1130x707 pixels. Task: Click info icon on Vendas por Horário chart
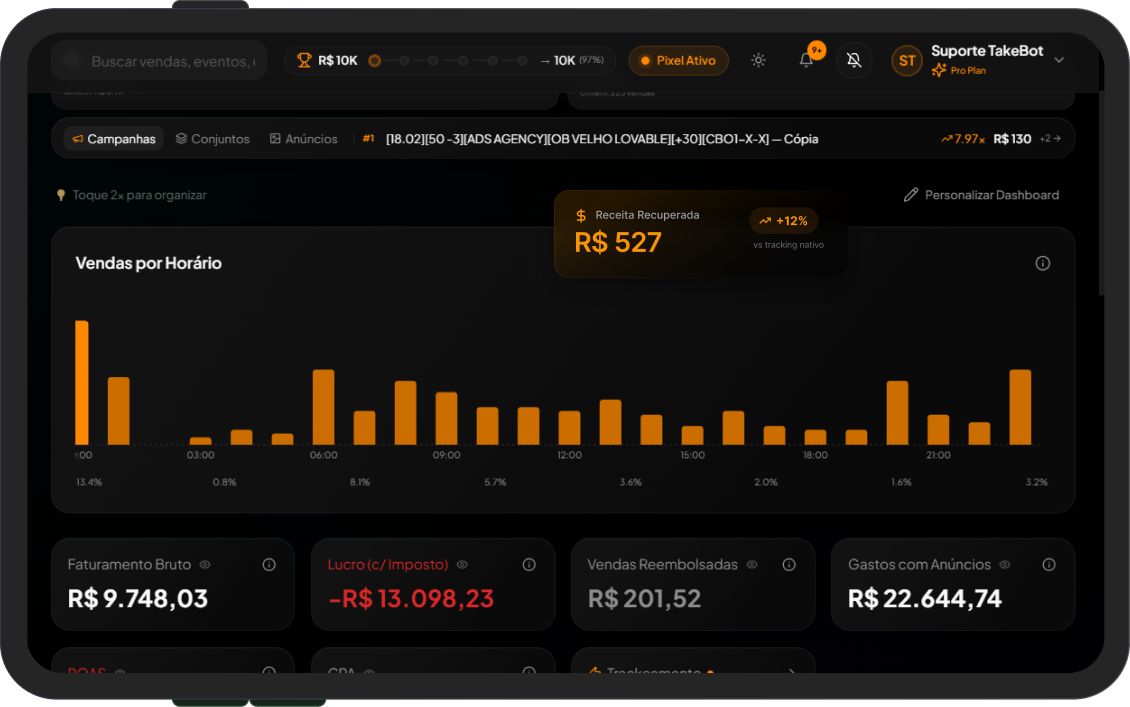click(x=1042, y=263)
